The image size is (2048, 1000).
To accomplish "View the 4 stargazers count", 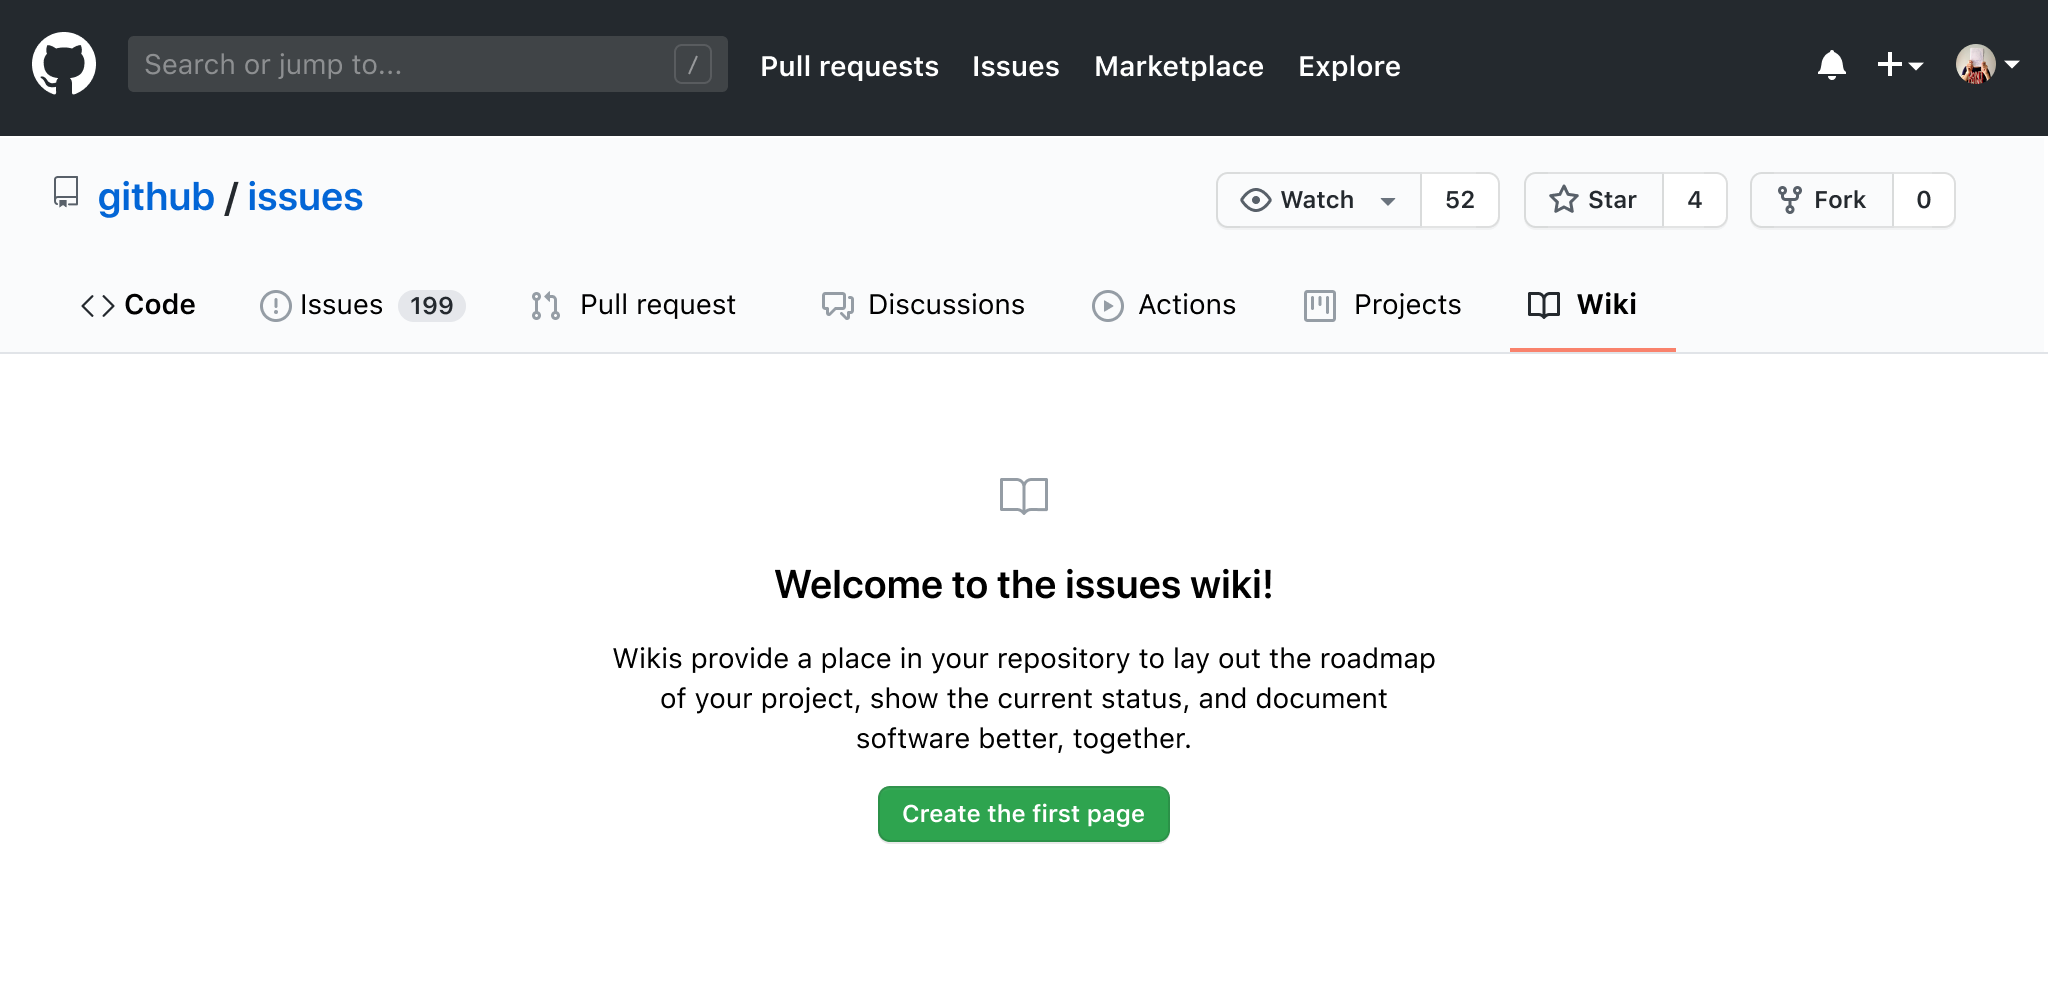I will point(1695,200).
